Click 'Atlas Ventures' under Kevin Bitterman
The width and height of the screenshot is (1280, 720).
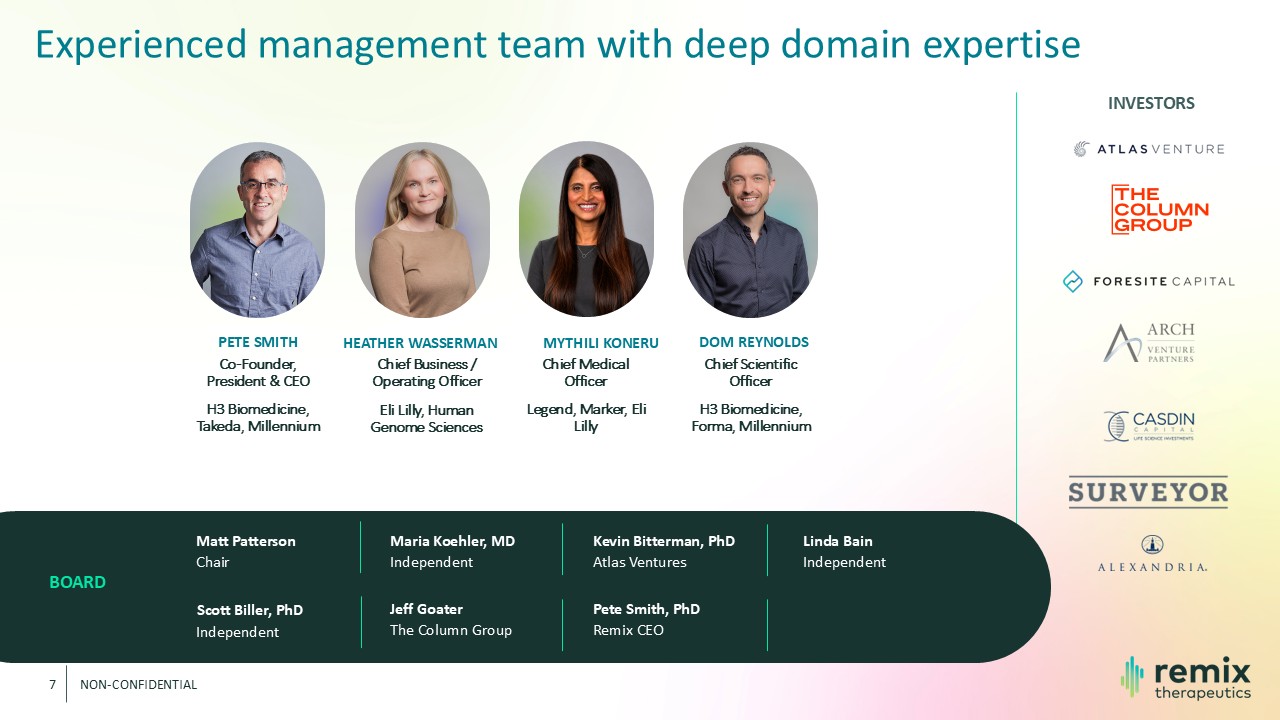click(640, 562)
